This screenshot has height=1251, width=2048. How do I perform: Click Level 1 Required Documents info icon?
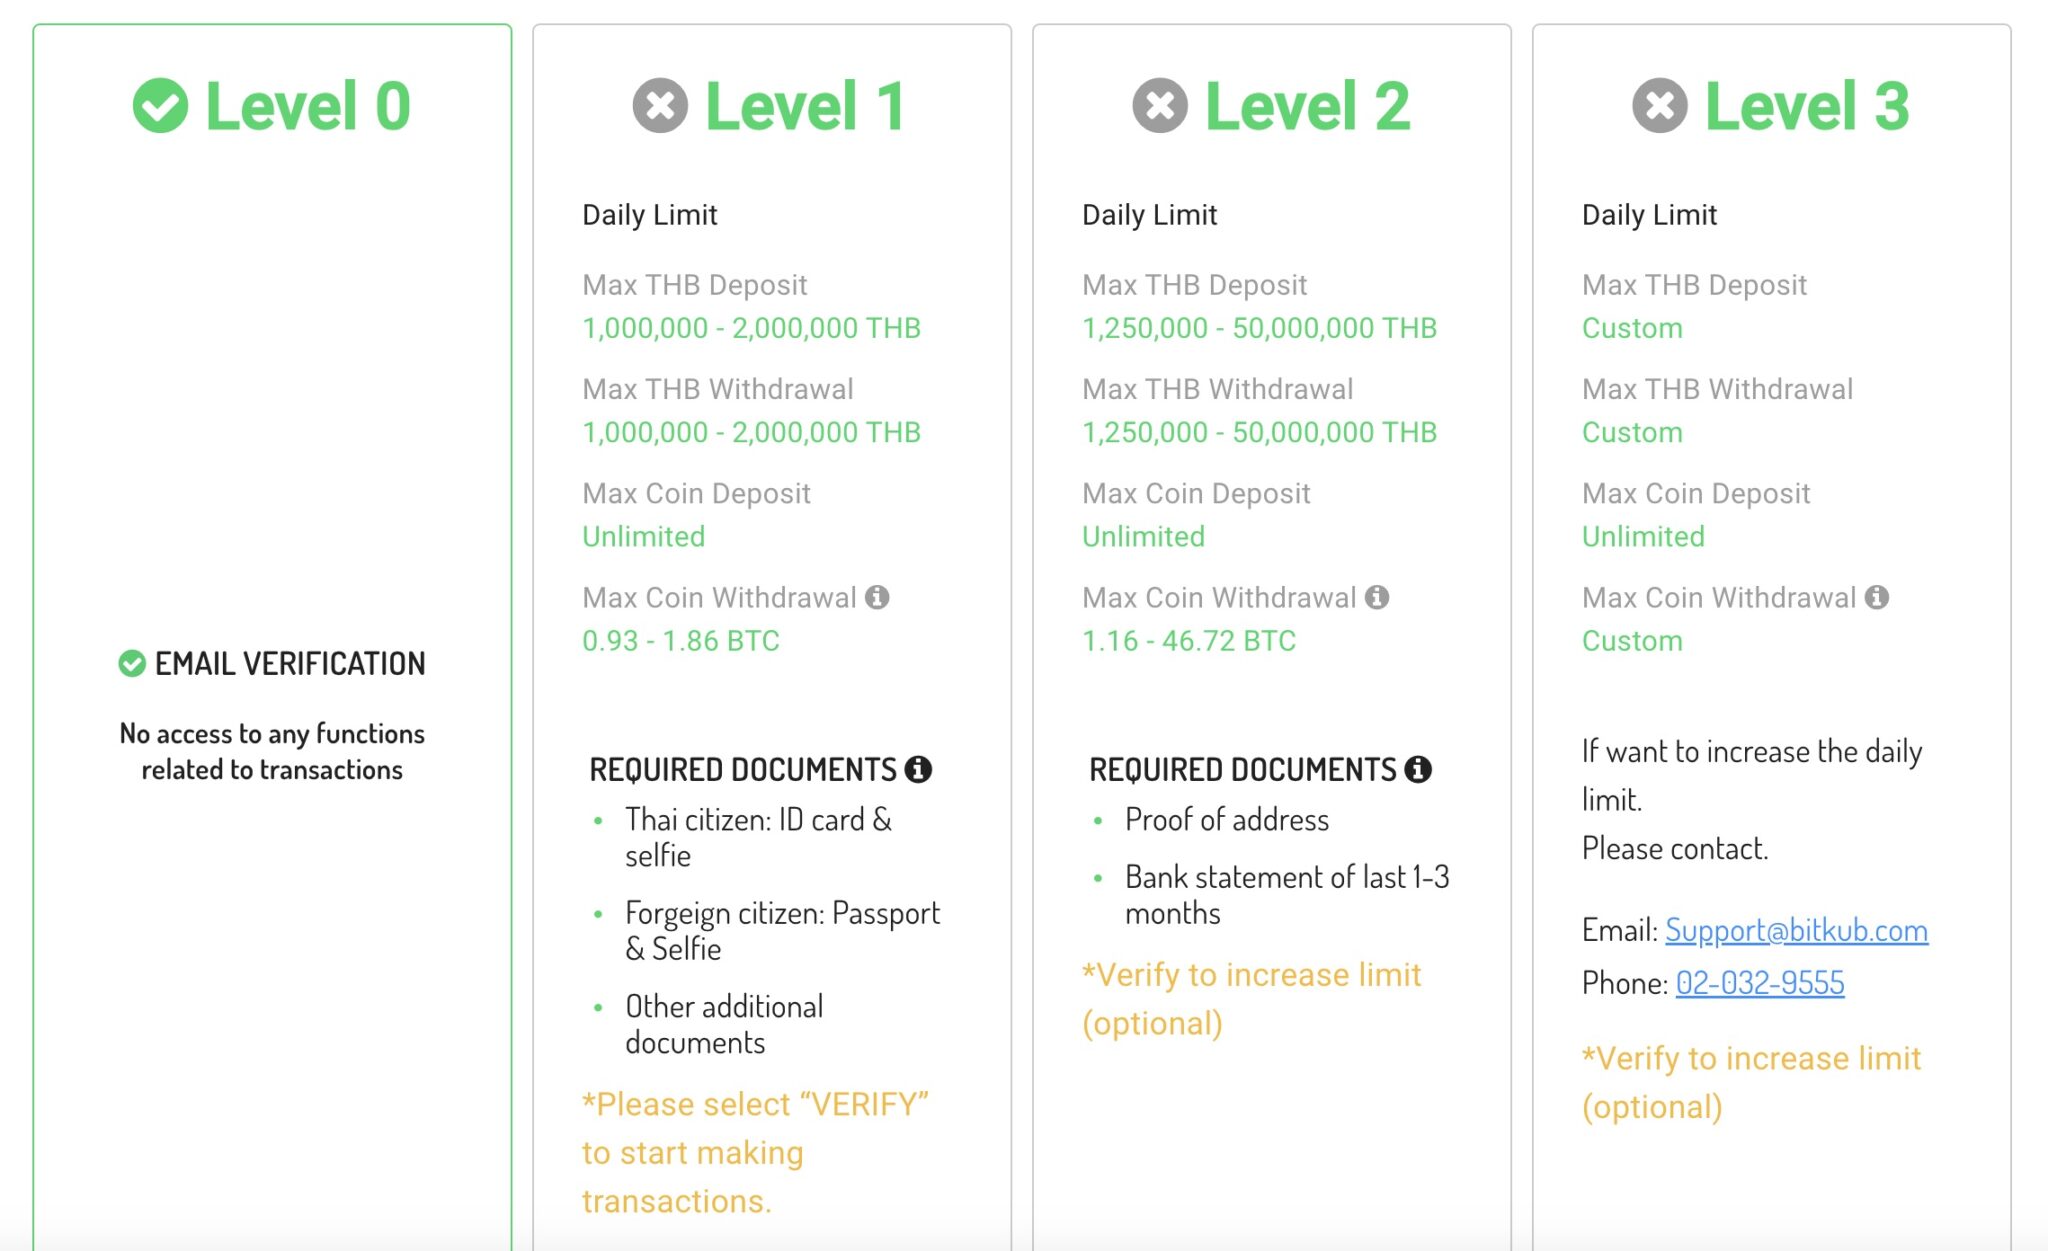918,769
